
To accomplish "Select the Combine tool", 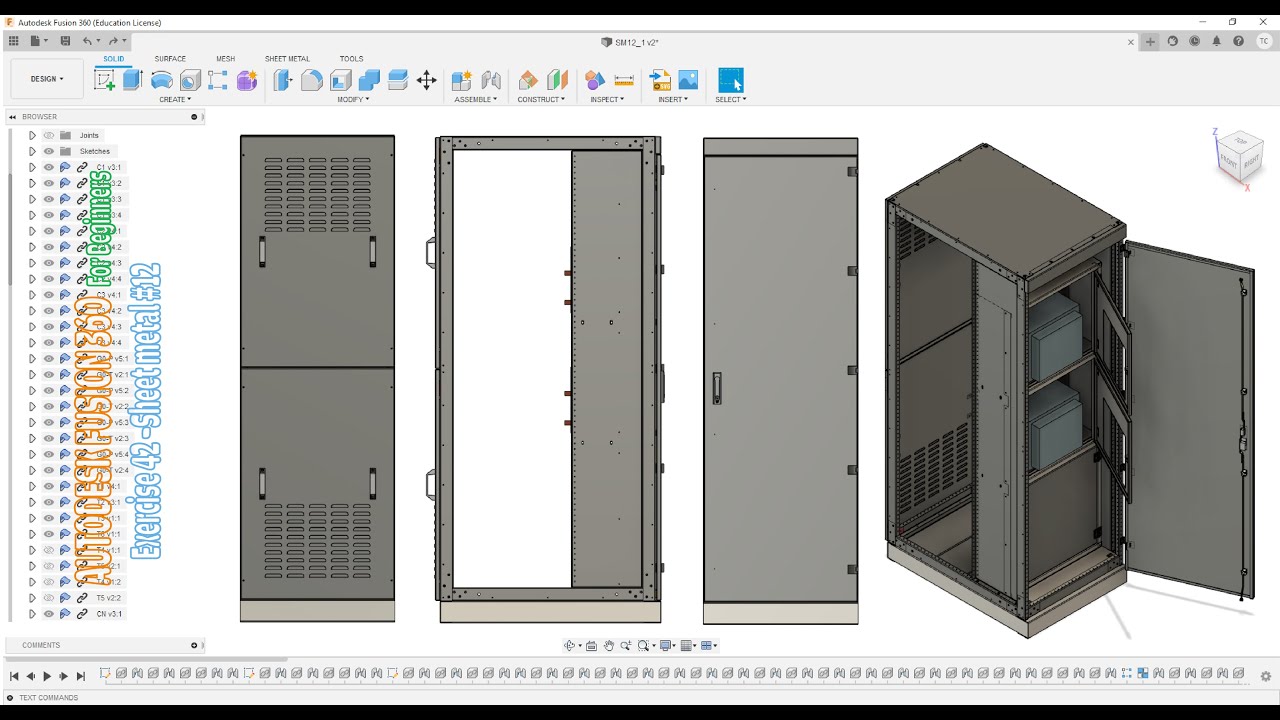I will 369,80.
